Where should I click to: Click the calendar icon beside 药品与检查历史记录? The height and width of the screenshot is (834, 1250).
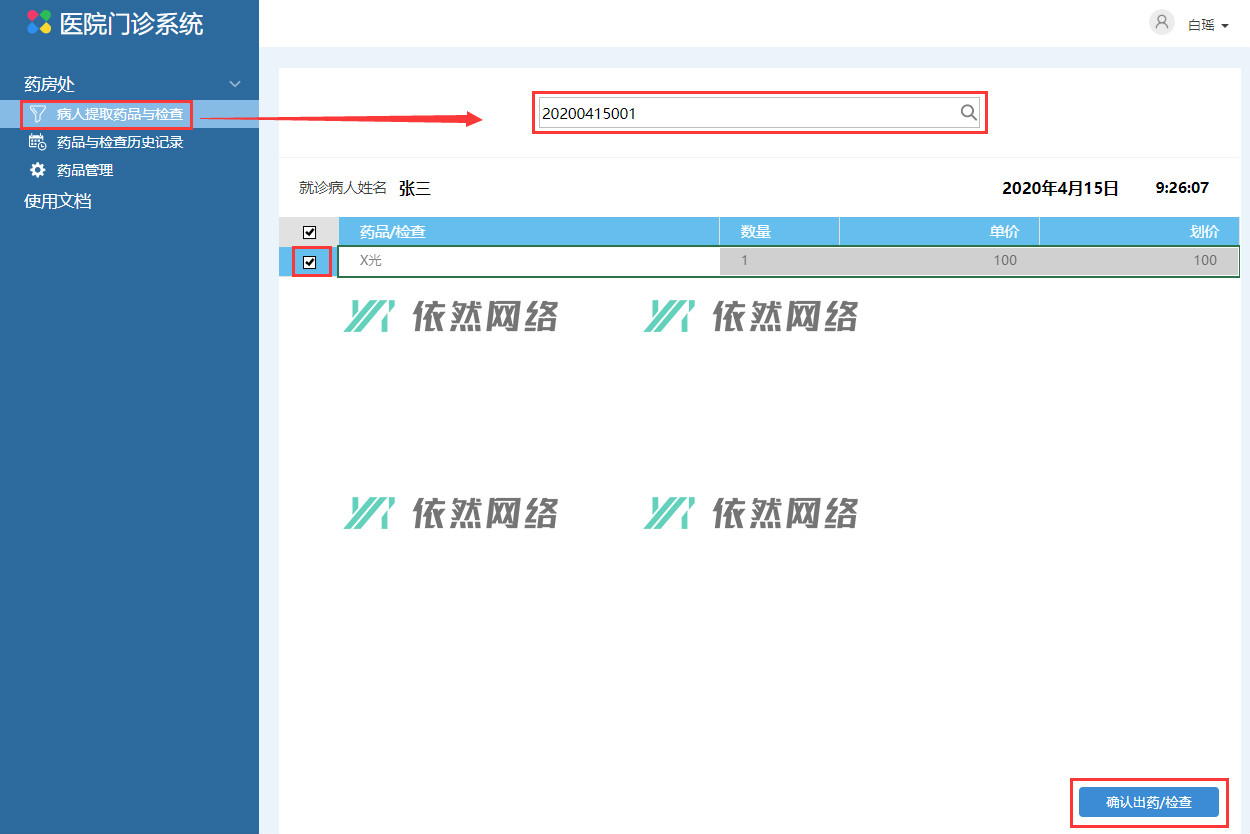click(x=37, y=142)
